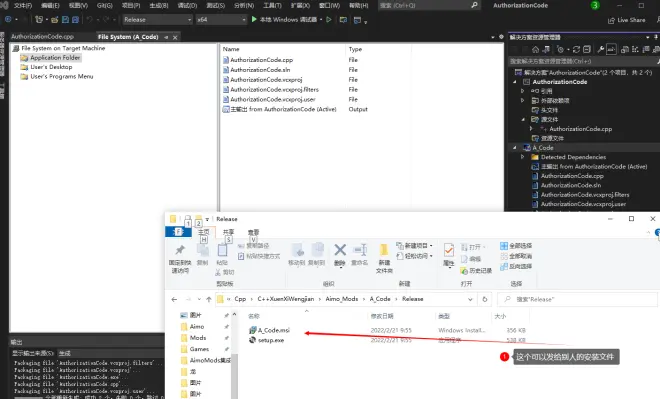Open the x64 platform dropdown
Viewport: 660px width, 399px height.
tap(221, 20)
